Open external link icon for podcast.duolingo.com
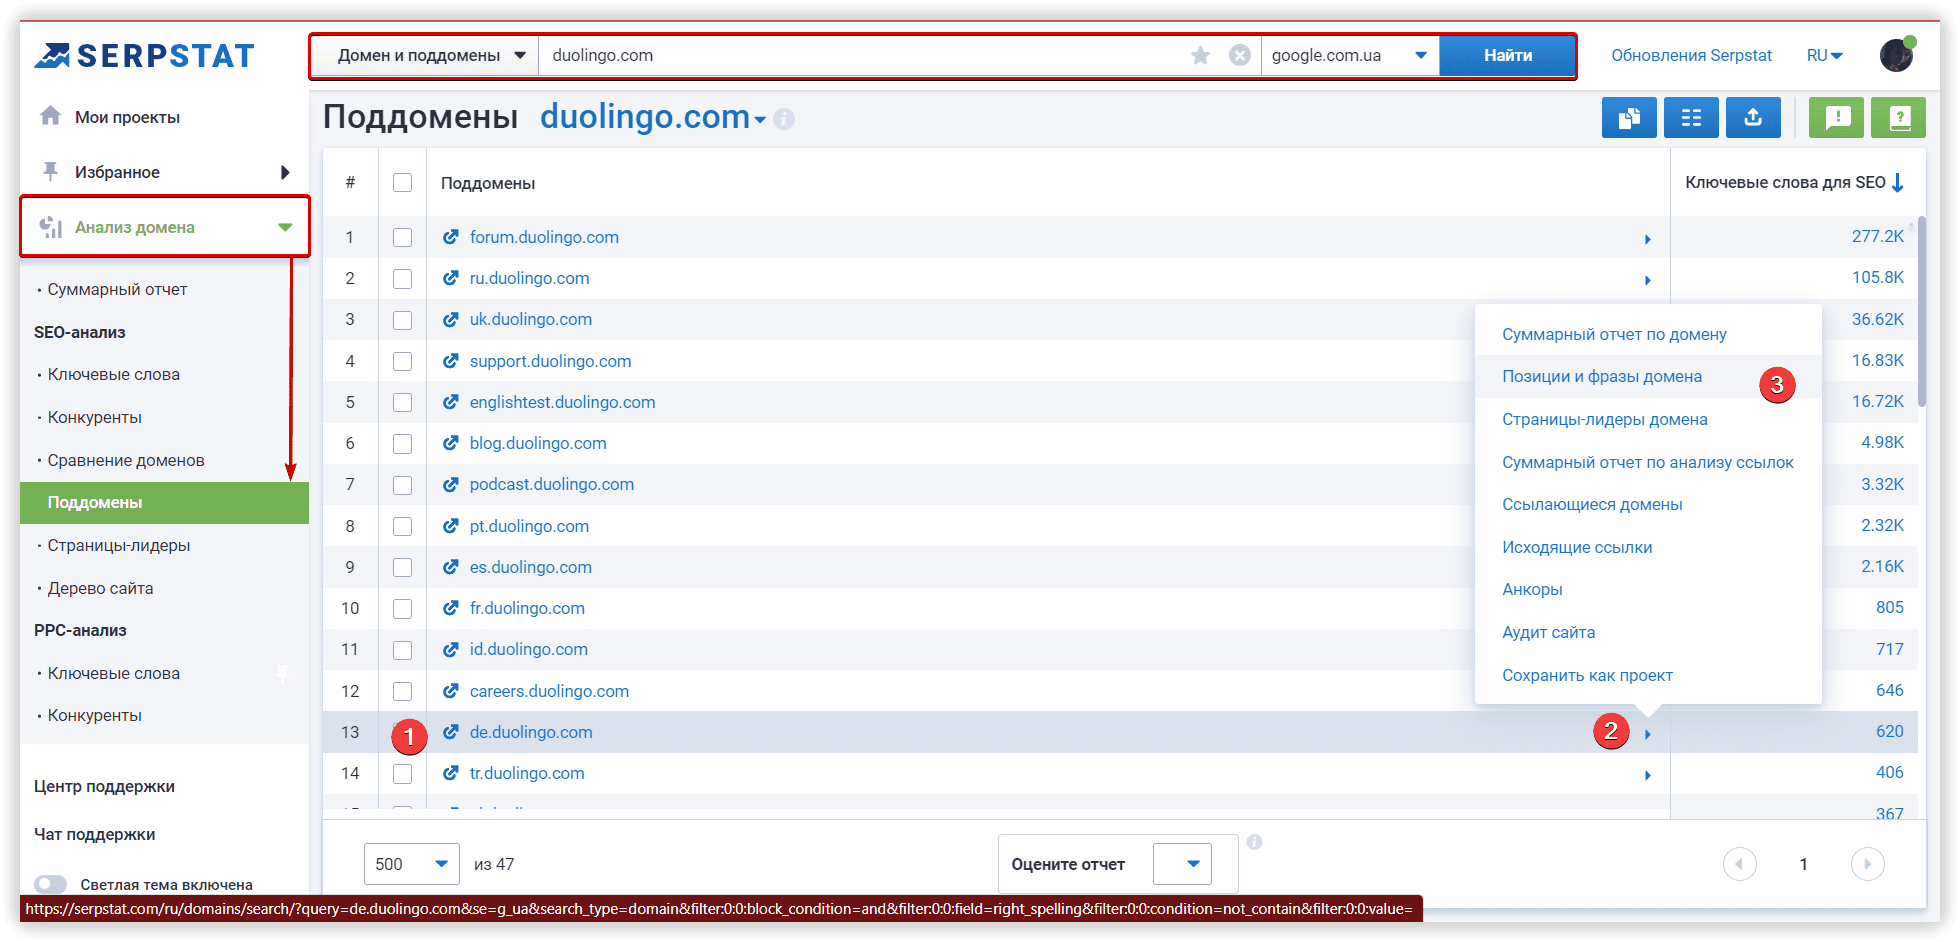Viewport: 1960px width, 942px height. pos(451,484)
